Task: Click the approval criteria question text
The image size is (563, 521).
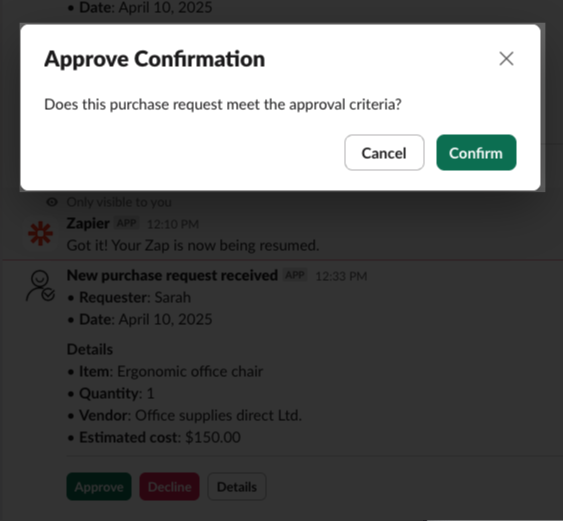Action: [x=223, y=104]
